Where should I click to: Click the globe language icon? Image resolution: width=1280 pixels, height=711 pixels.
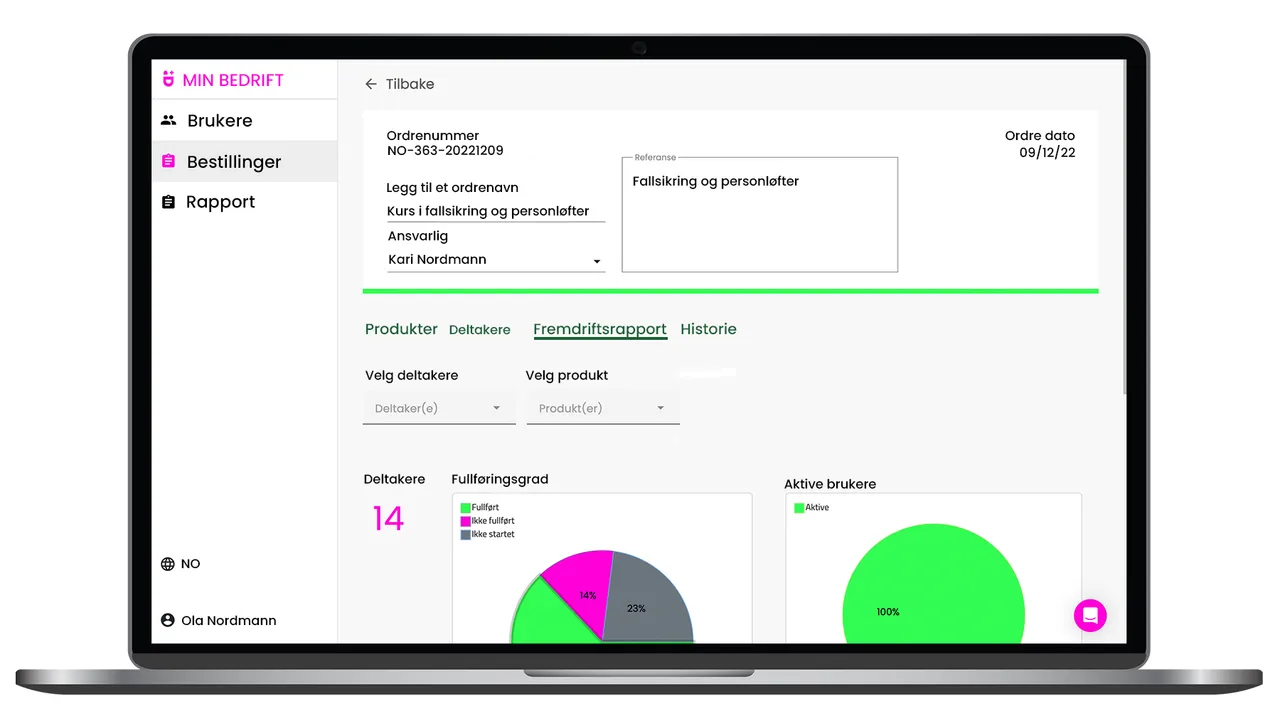168,564
